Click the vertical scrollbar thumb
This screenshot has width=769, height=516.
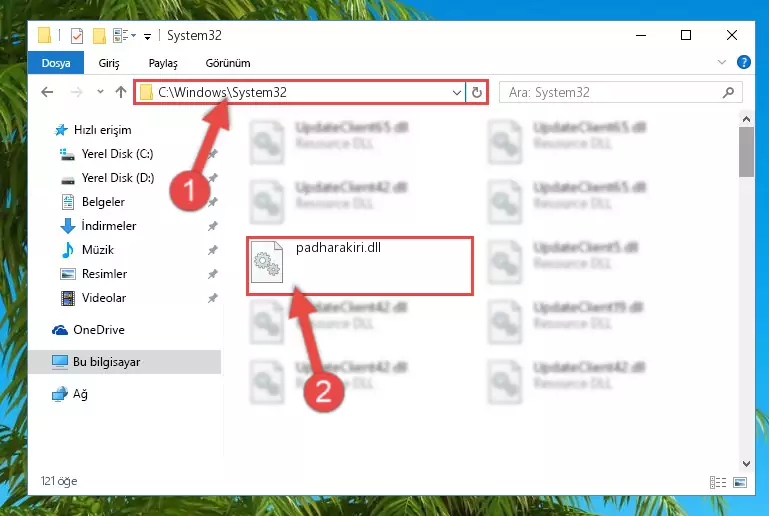tap(746, 152)
